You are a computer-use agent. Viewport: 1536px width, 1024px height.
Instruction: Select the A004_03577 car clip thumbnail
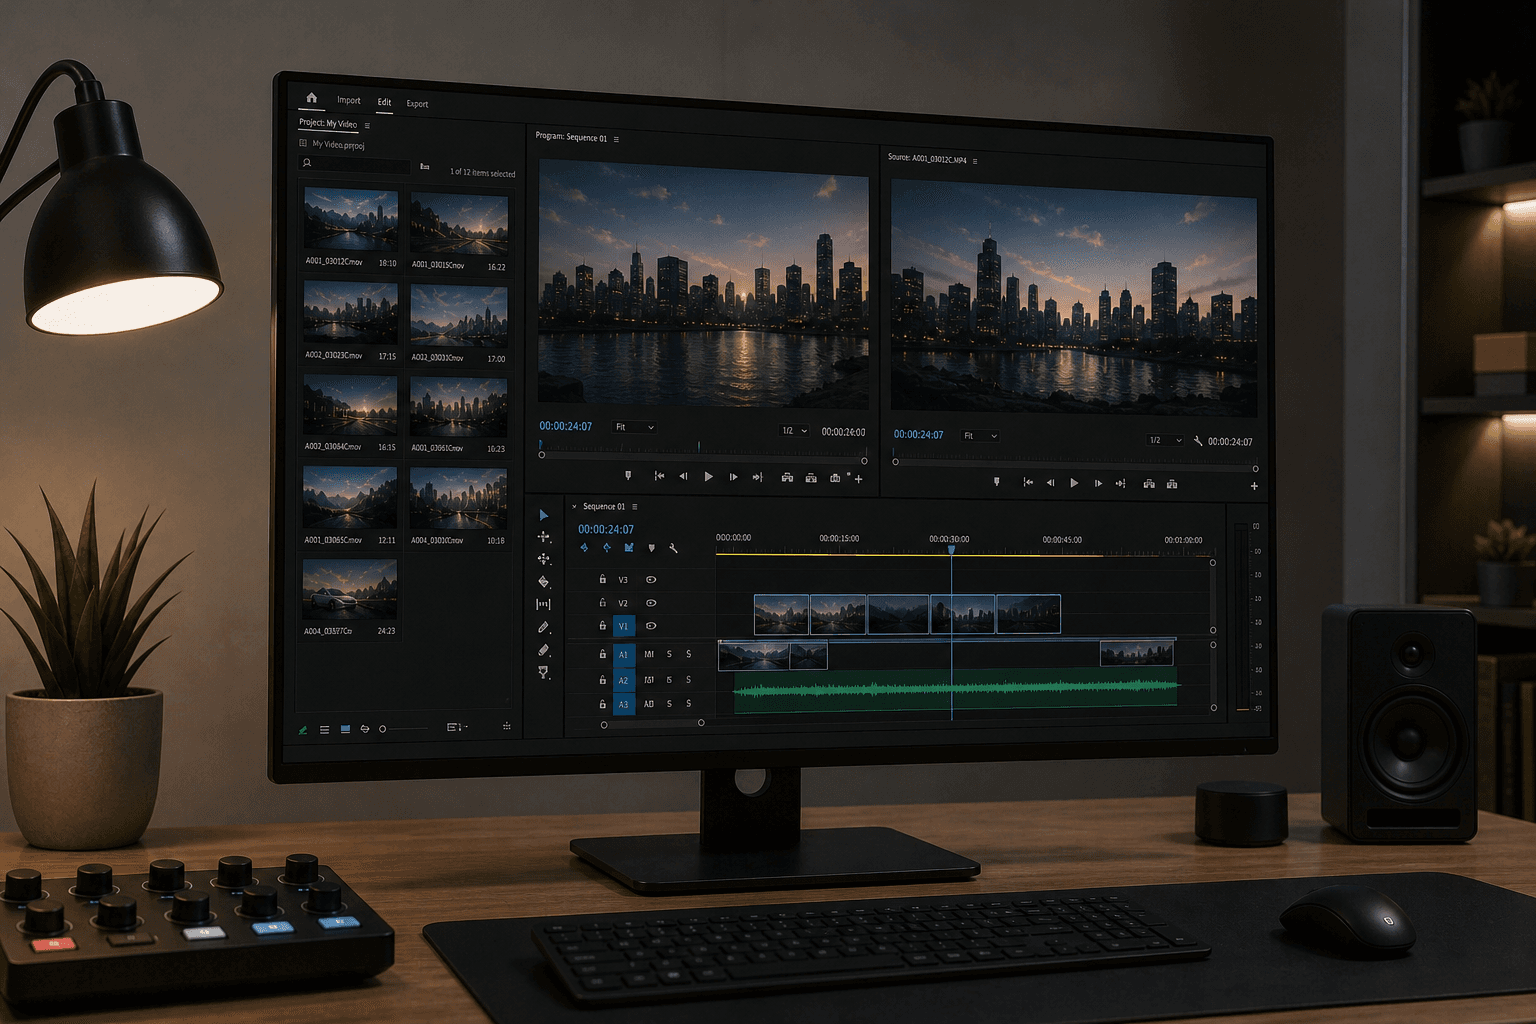point(350,589)
